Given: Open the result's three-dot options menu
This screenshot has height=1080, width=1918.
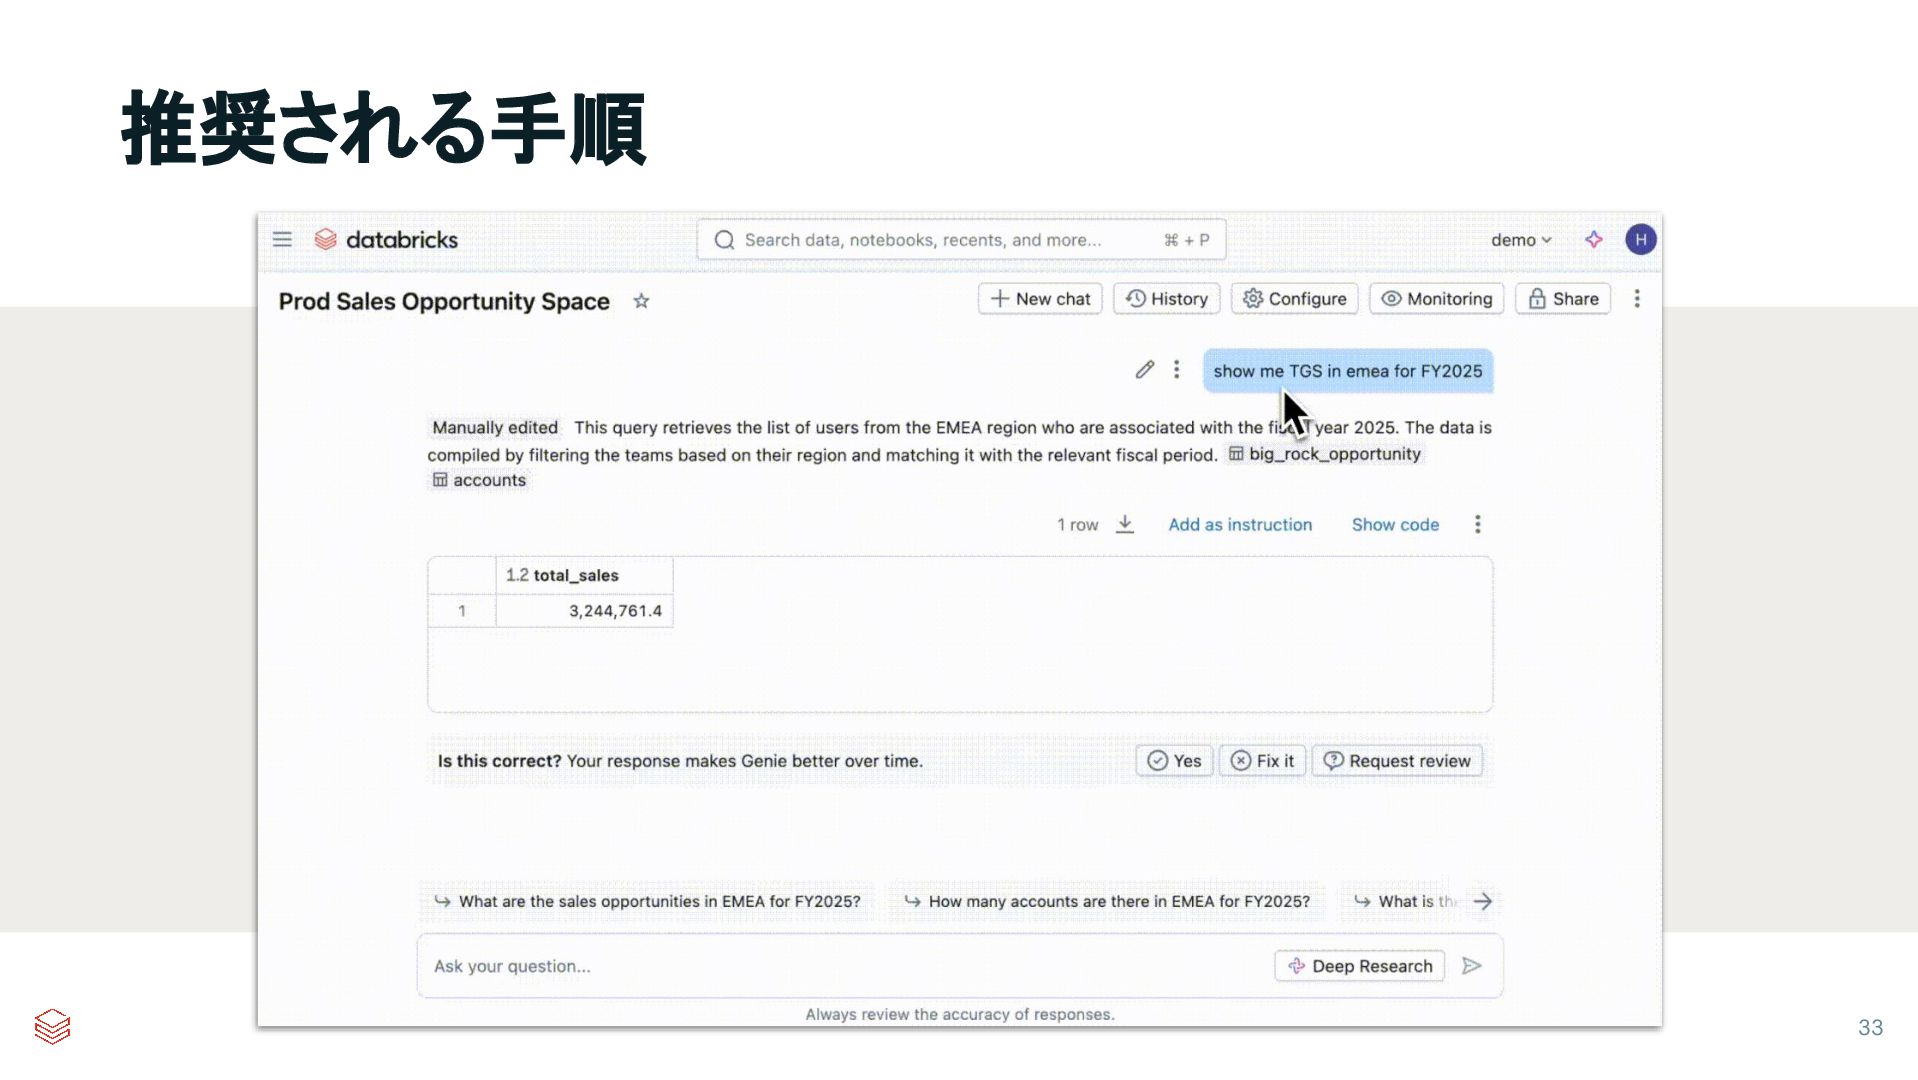Looking at the screenshot, I should [x=1478, y=525].
